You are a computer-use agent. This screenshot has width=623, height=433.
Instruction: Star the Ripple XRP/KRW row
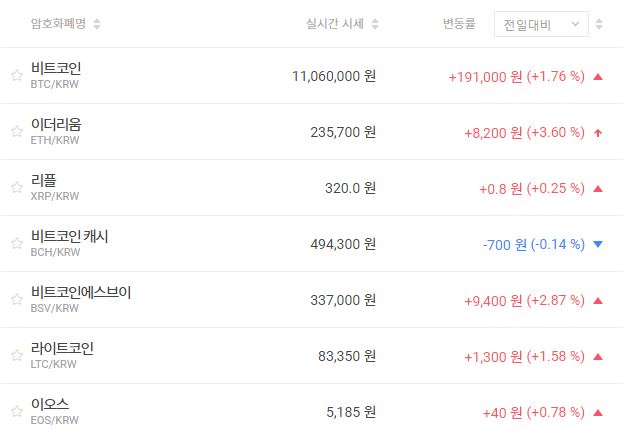[x=16, y=187]
